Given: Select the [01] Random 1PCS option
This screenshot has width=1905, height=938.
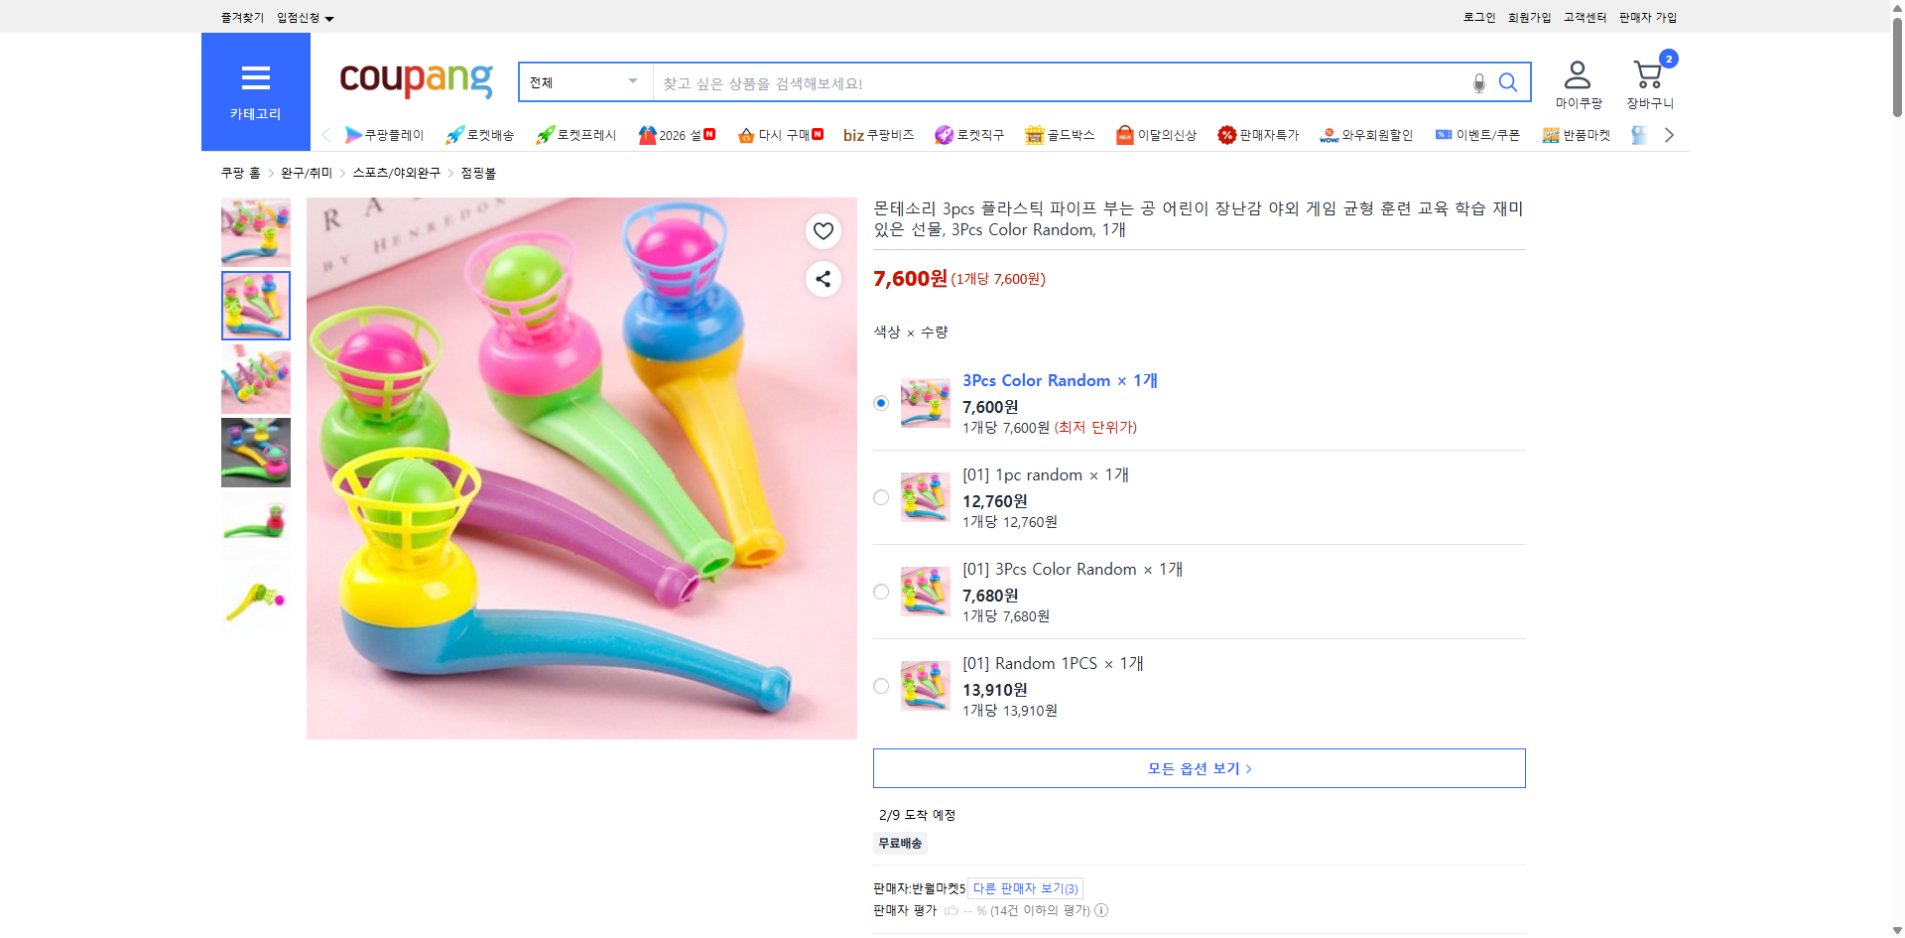Looking at the screenshot, I should click(x=881, y=686).
